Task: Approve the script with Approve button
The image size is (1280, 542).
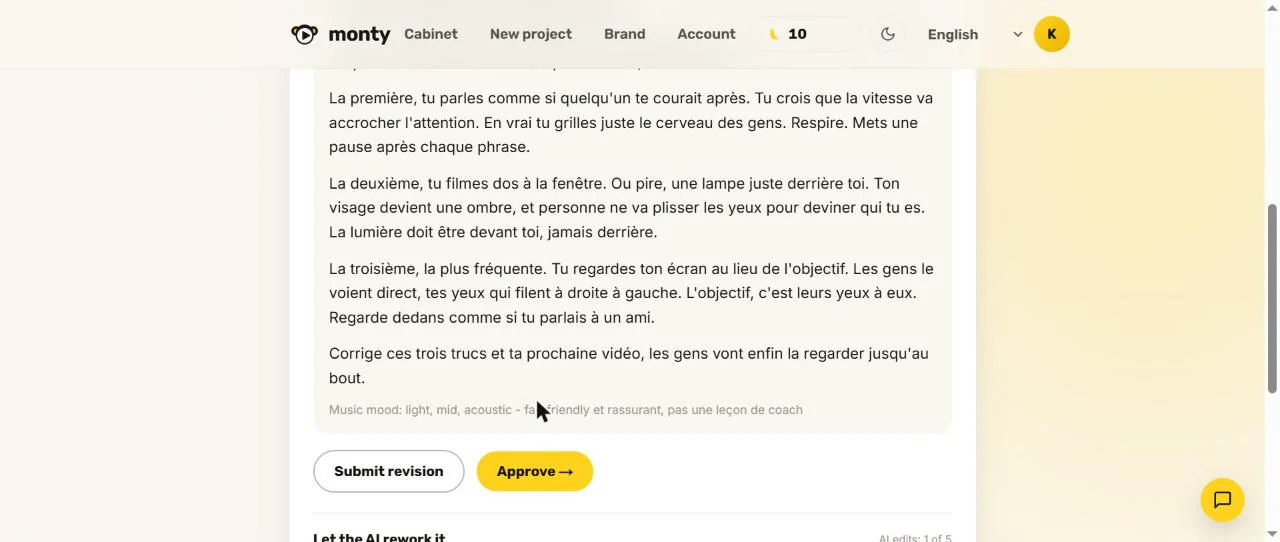Action: 535,471
